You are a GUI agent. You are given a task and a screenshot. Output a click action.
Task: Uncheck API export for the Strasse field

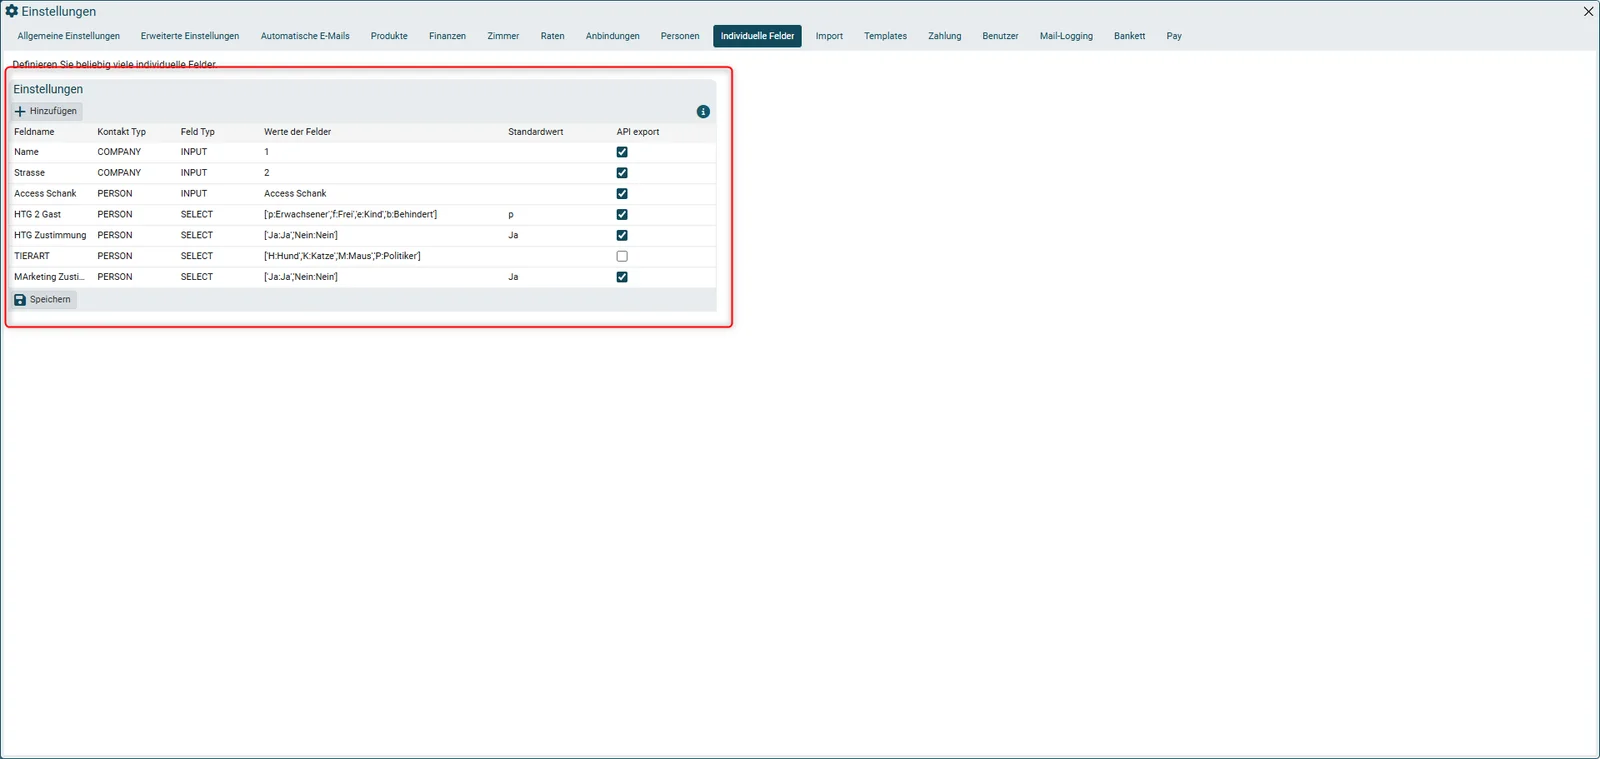tap(622, 173)
